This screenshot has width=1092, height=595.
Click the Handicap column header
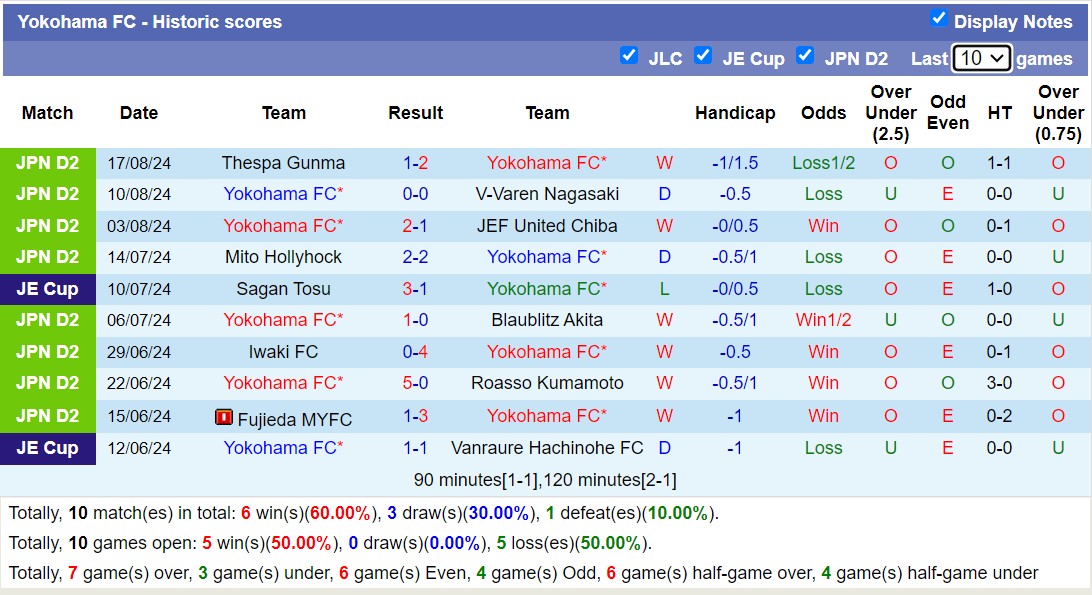click(735, 113)
